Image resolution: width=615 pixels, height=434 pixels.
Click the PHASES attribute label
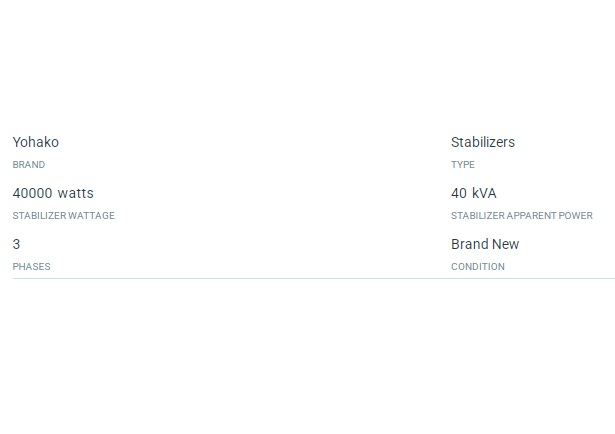click(31, 267)
